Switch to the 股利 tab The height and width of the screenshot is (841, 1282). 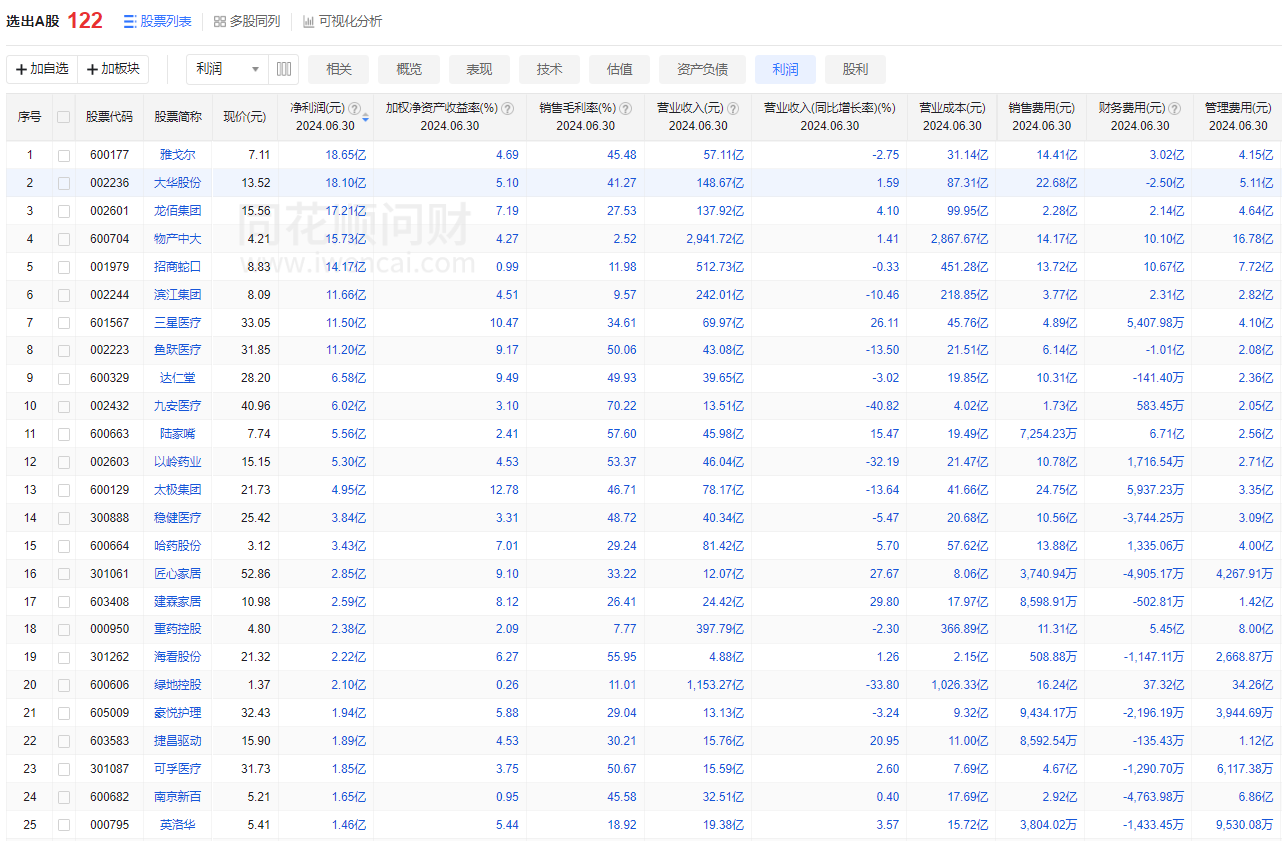[855, 69]
